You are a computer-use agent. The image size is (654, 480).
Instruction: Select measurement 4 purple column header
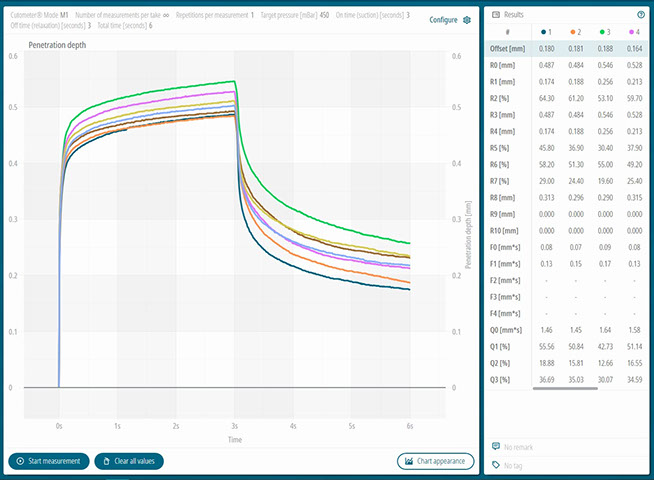coord(635,32)
